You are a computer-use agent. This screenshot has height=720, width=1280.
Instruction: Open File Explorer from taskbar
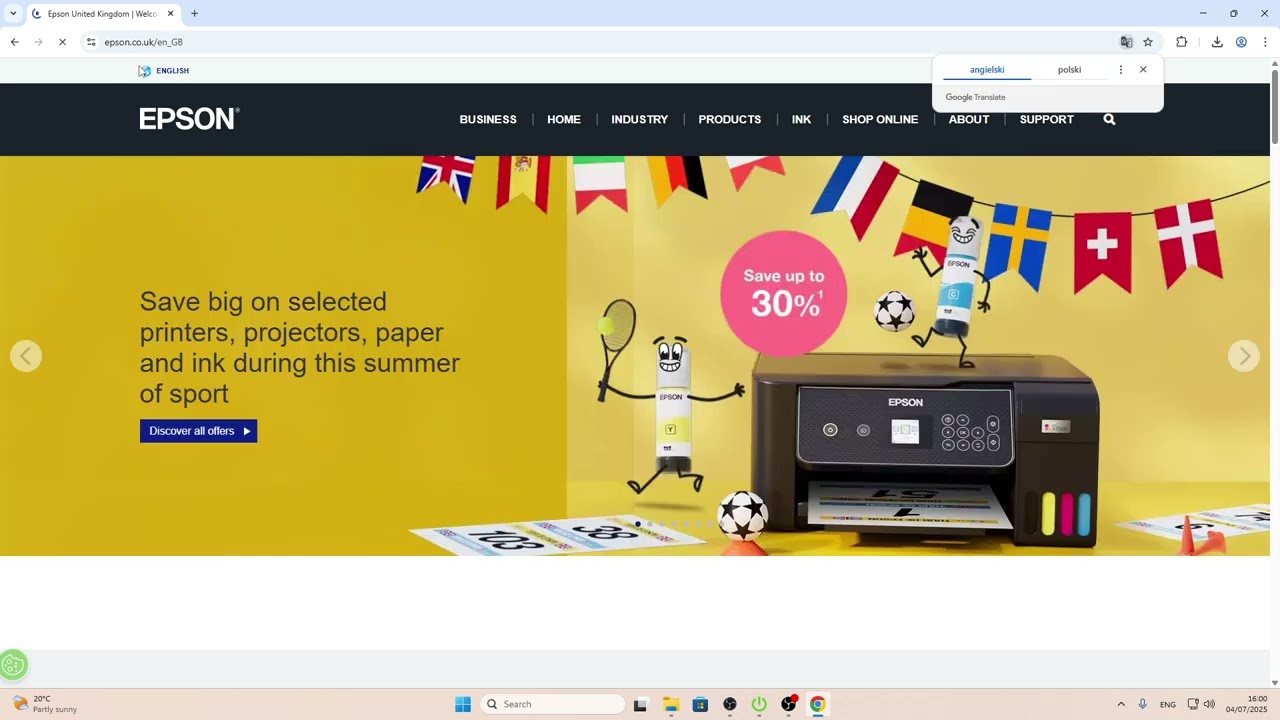pos(671,704)
